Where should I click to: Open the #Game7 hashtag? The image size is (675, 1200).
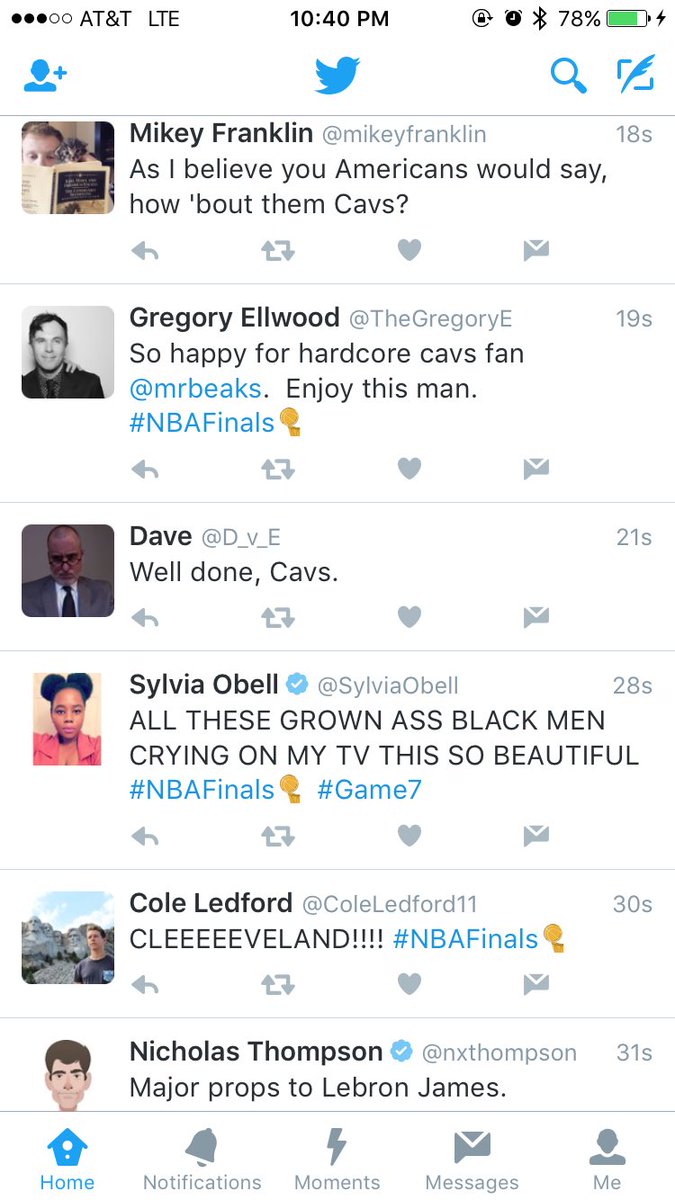point(369,790)
